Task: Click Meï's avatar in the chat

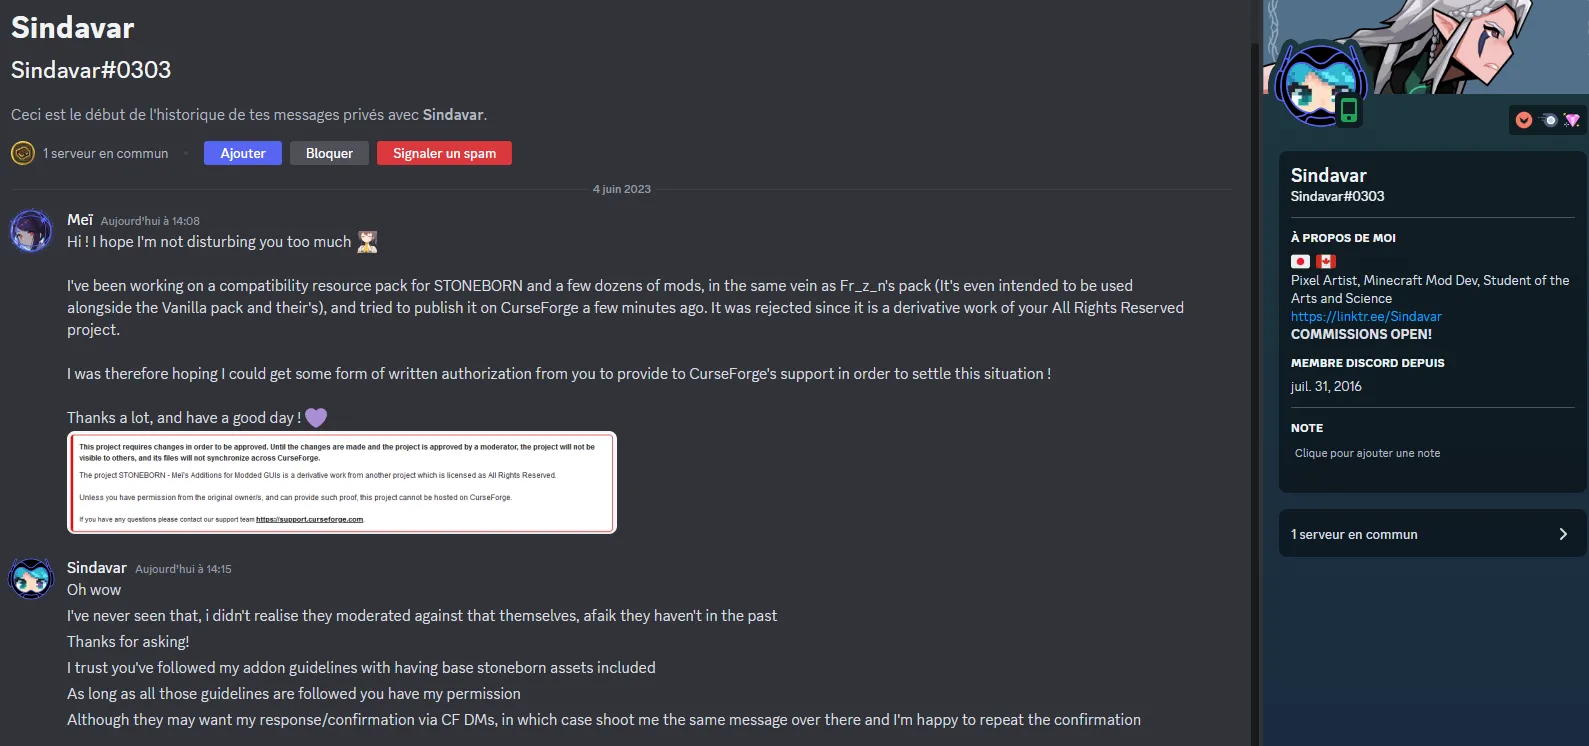Action: click(31, 231)
